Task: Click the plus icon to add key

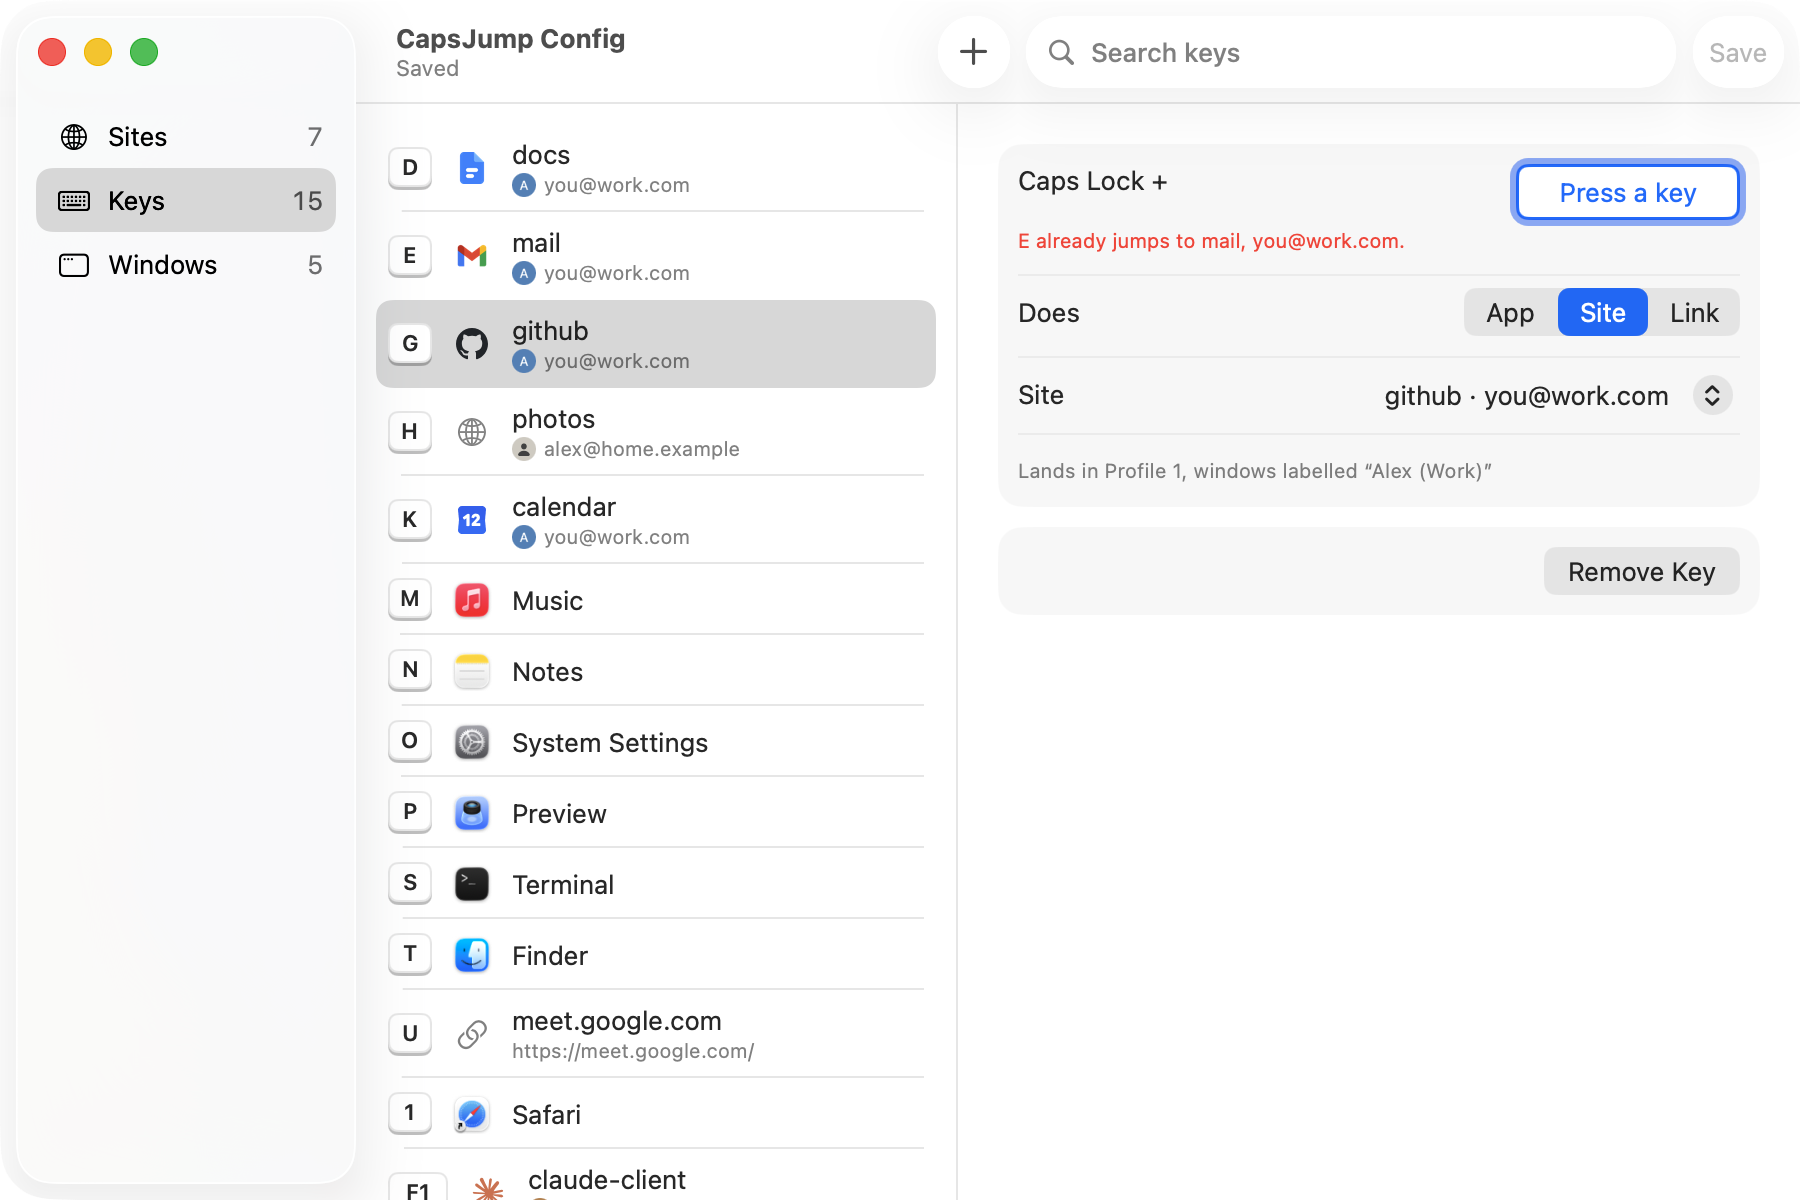Action: point(973,52)
